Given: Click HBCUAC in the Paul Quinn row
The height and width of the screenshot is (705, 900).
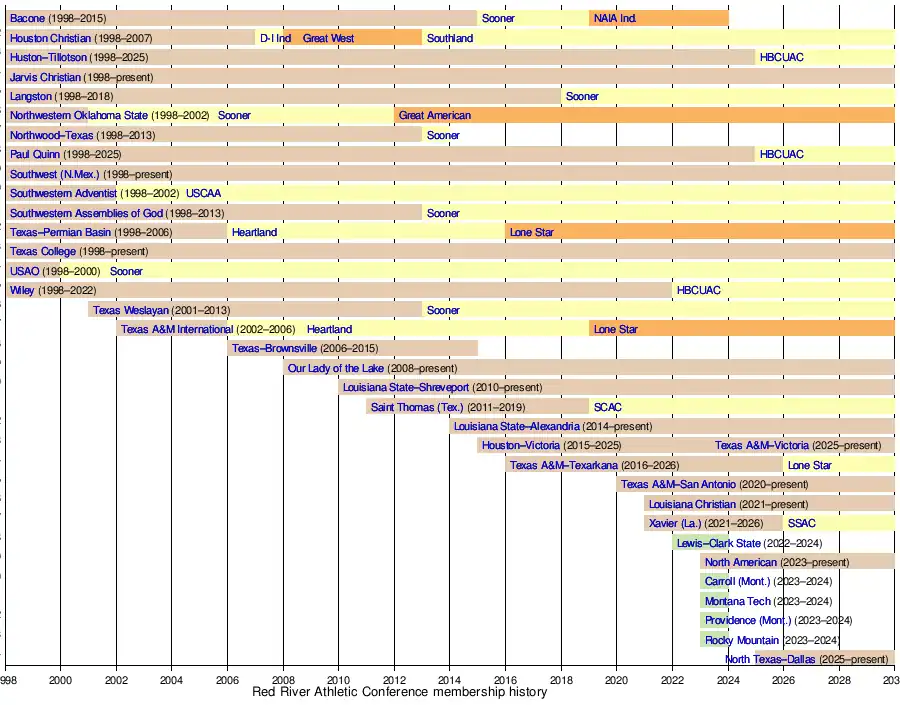Looking at the screenshot, I should point(782,154).
